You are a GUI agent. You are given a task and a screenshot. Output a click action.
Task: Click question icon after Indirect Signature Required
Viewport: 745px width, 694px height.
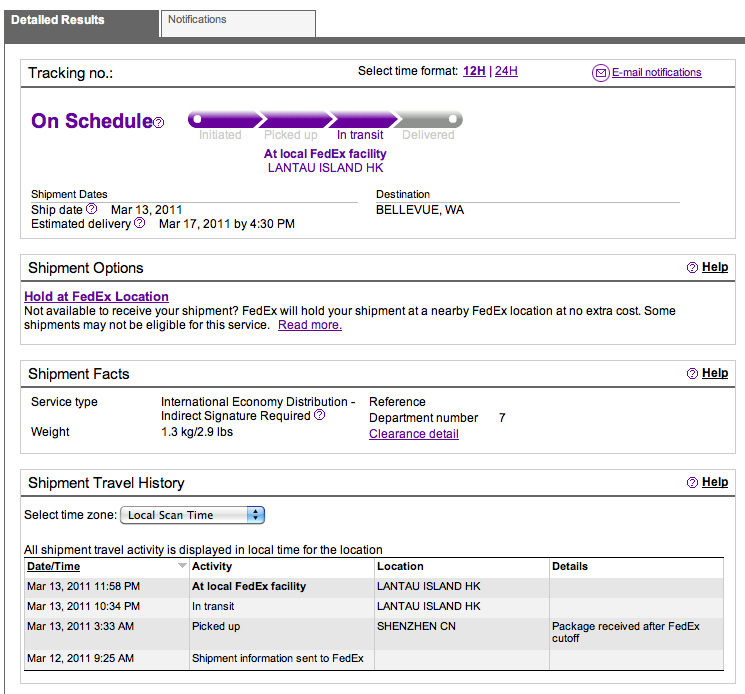[x=320, y=415]
